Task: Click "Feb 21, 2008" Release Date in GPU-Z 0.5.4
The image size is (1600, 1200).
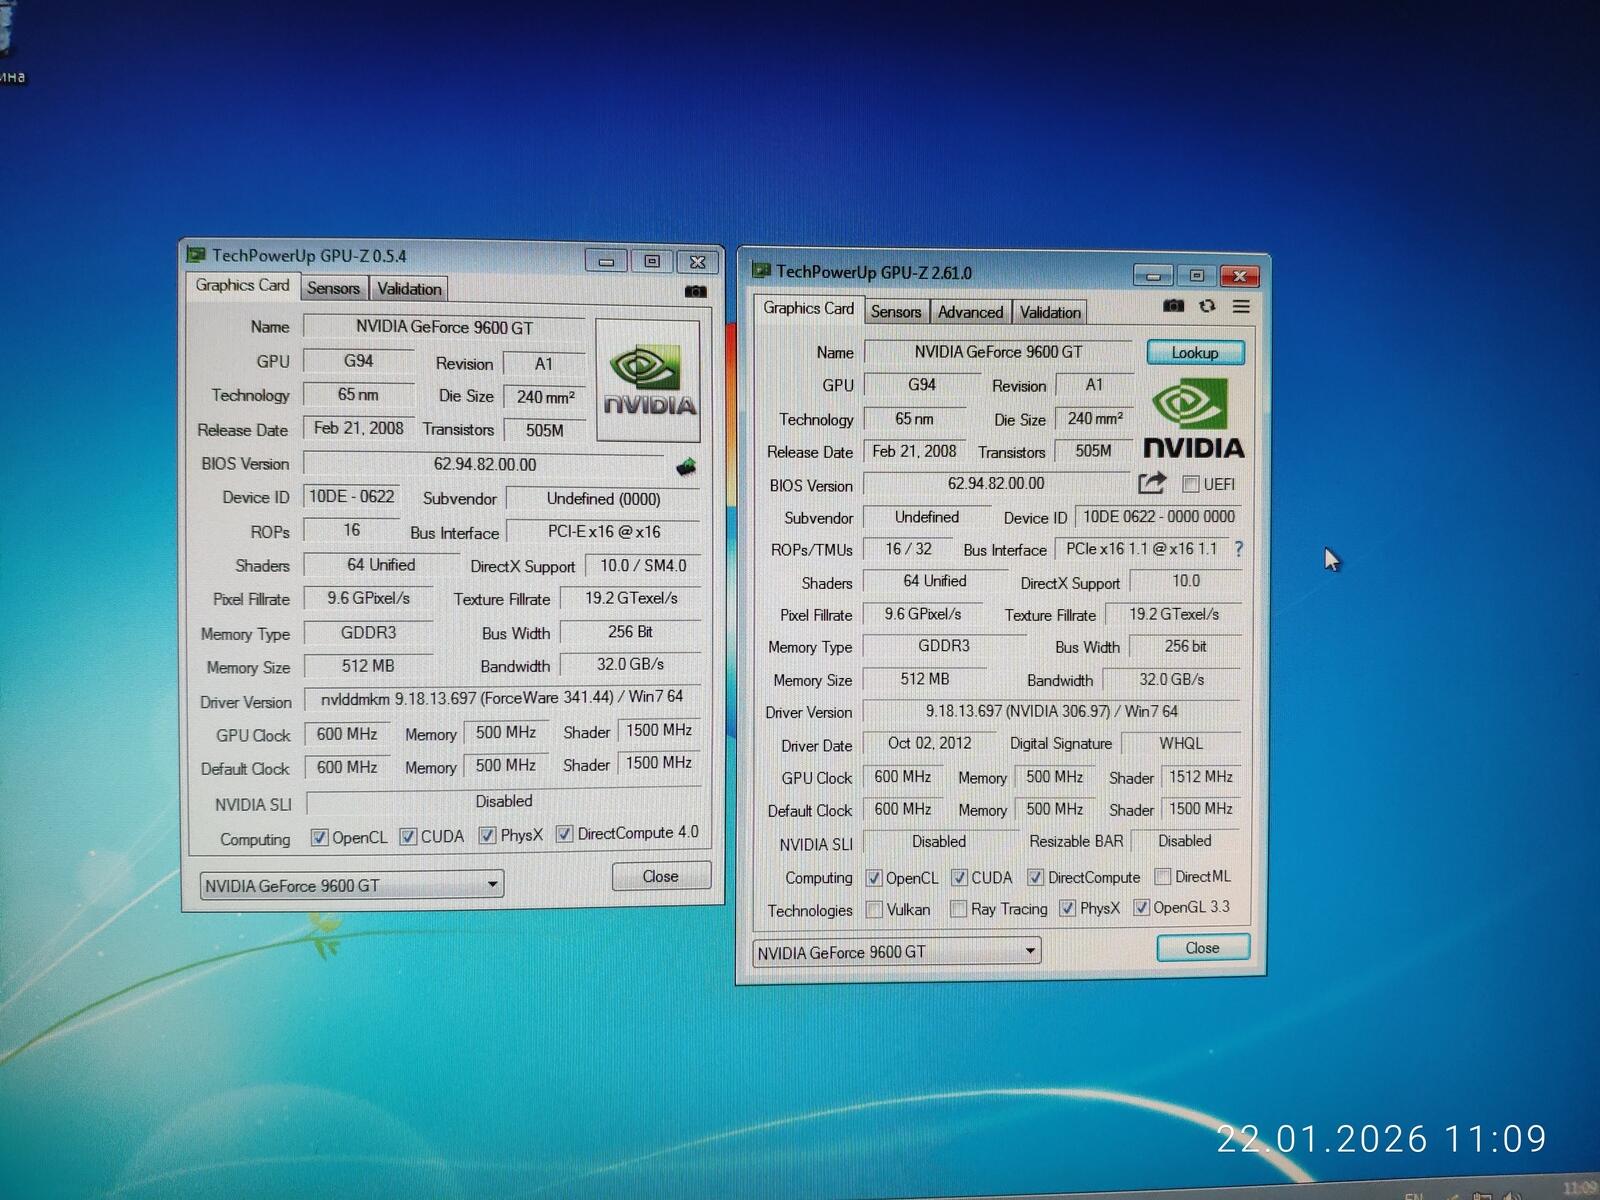Action: (359, 428)
